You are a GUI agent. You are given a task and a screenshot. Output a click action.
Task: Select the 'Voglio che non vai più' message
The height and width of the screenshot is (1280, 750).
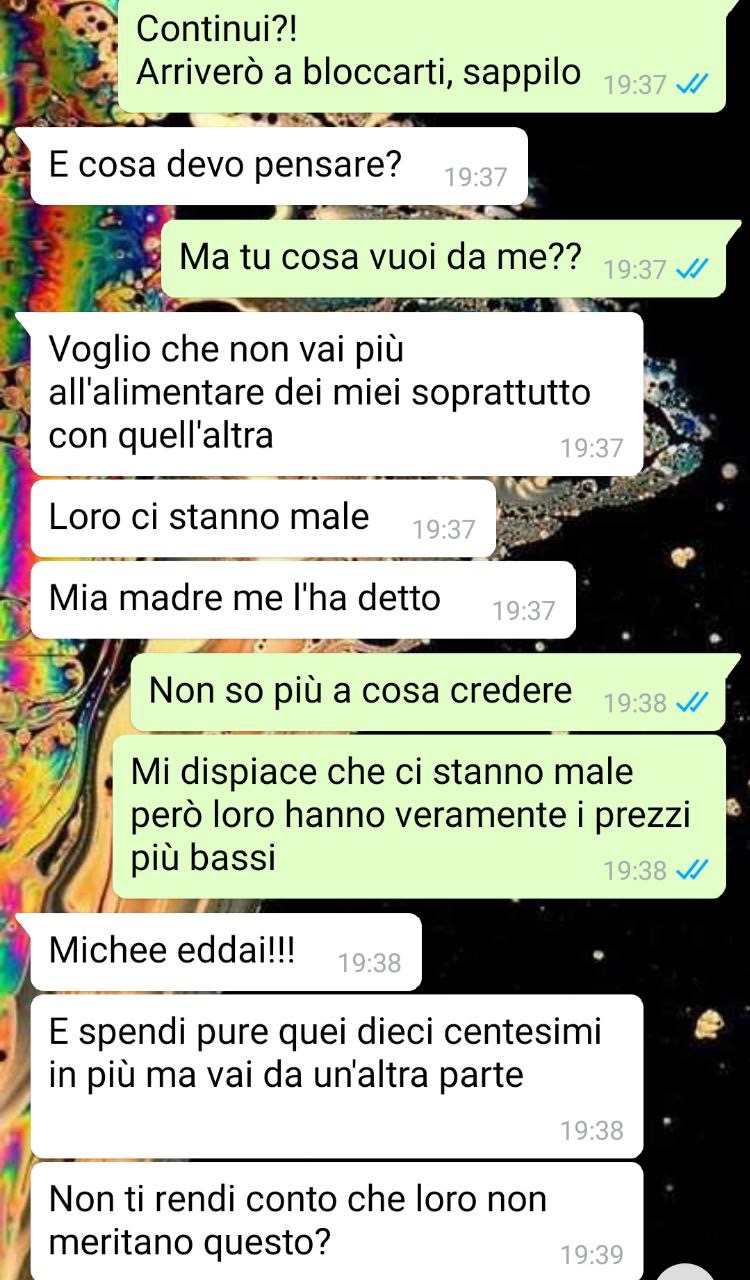tap(336, 394)
